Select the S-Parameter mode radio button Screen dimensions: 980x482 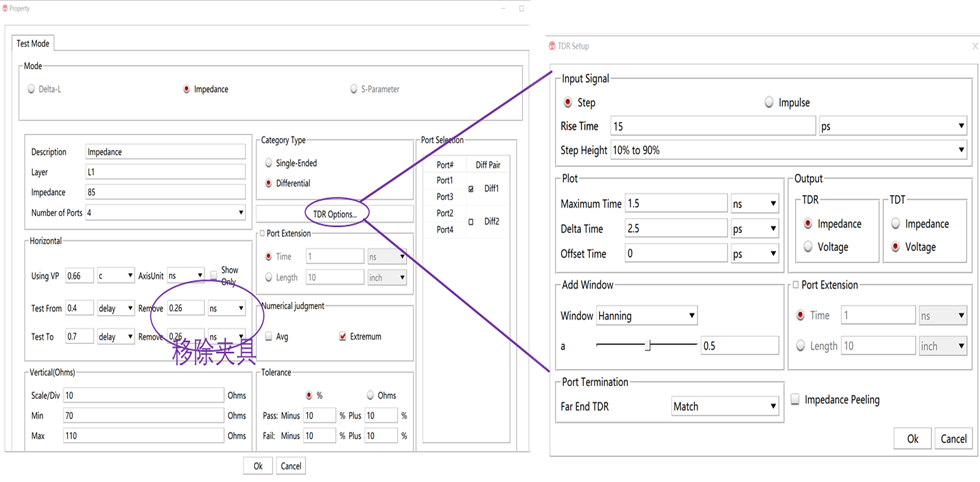[354, 89]
